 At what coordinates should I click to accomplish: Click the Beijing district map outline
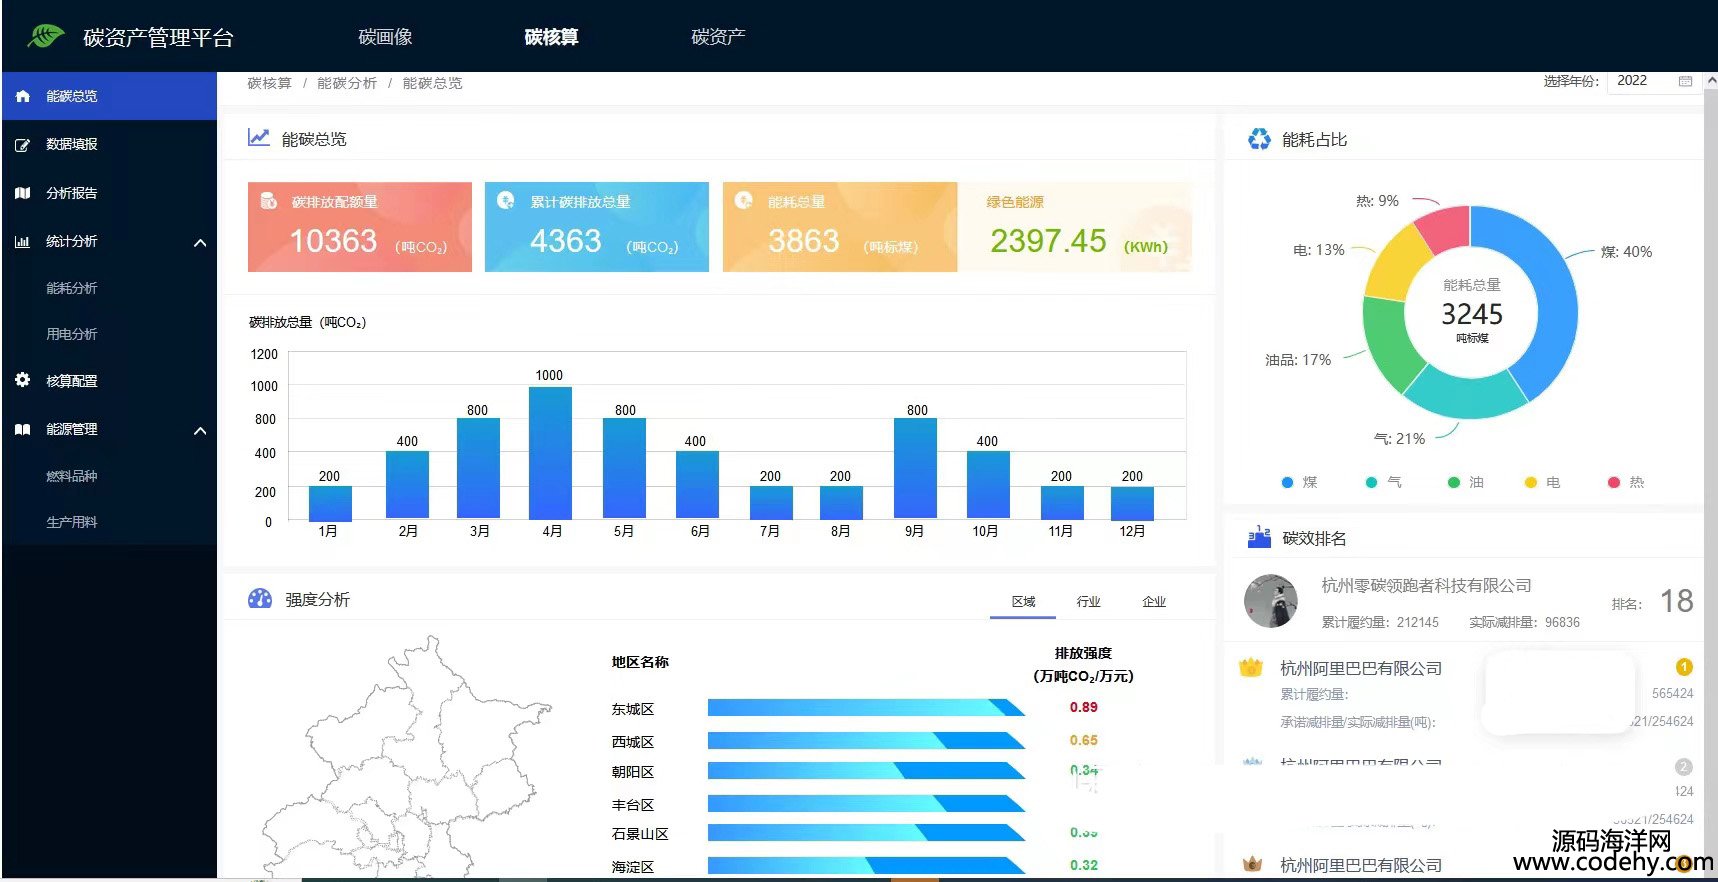[405, 757]
